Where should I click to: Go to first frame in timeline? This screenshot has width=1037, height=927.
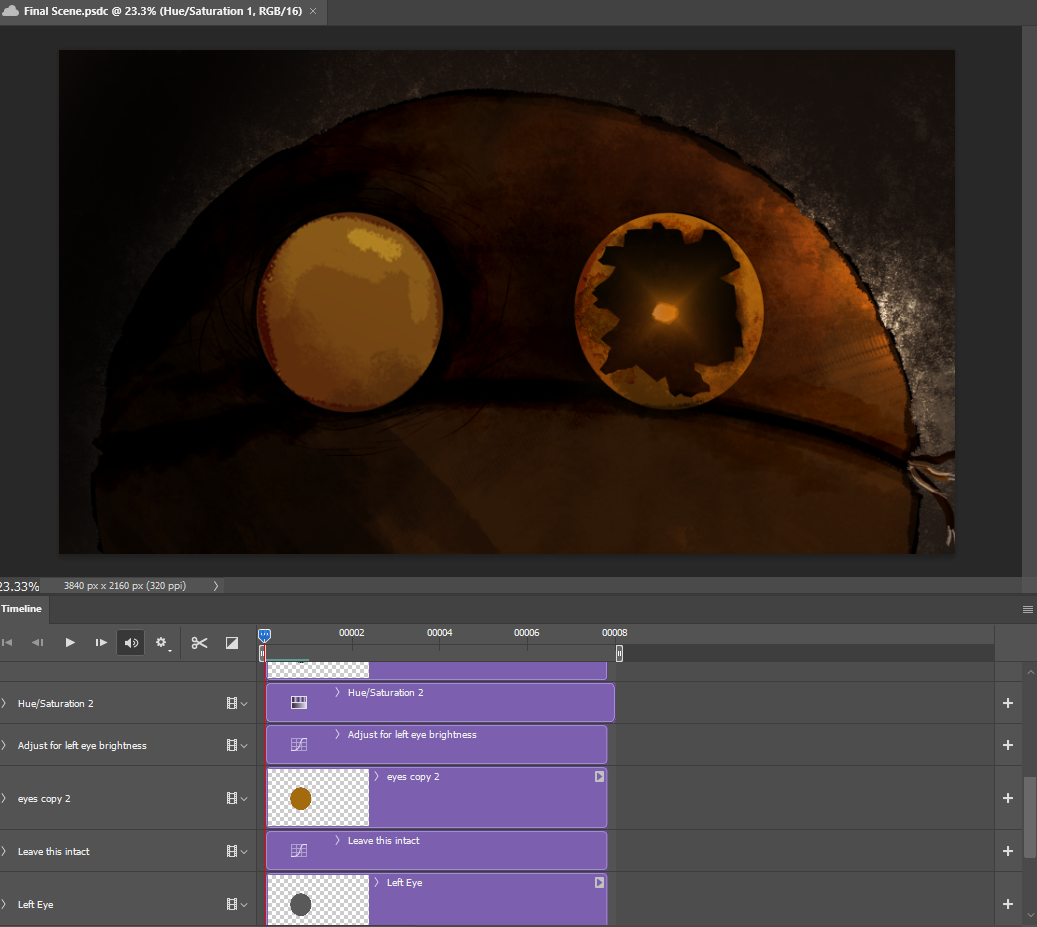(7, 643)
